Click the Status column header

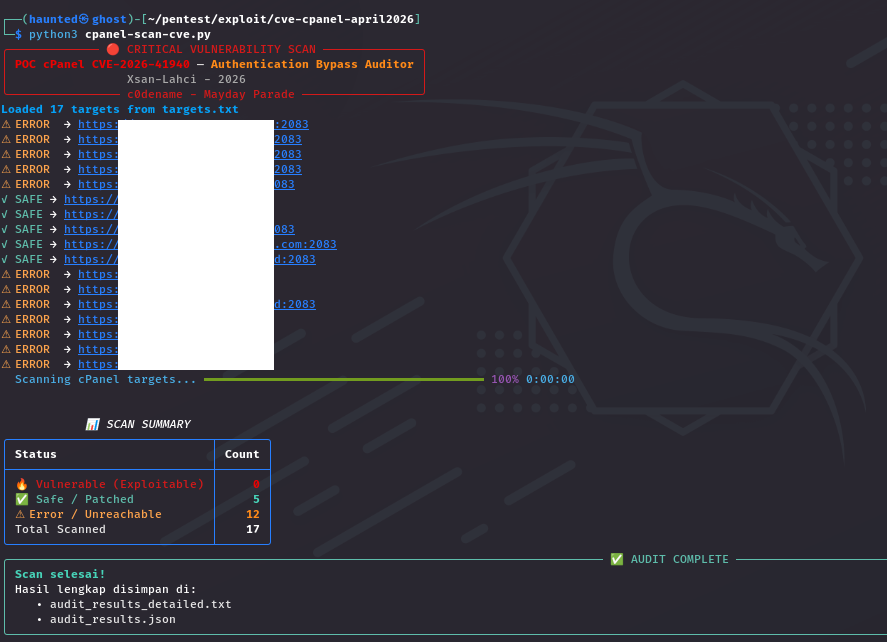(36, 454)
